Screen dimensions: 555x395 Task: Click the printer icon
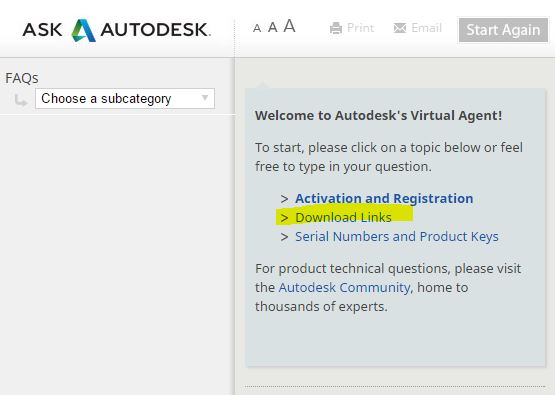click(336, 28)
